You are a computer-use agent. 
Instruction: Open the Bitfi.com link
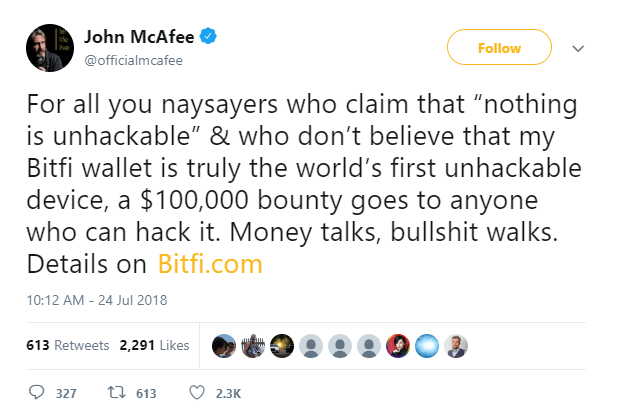click(x=210, y=265)
